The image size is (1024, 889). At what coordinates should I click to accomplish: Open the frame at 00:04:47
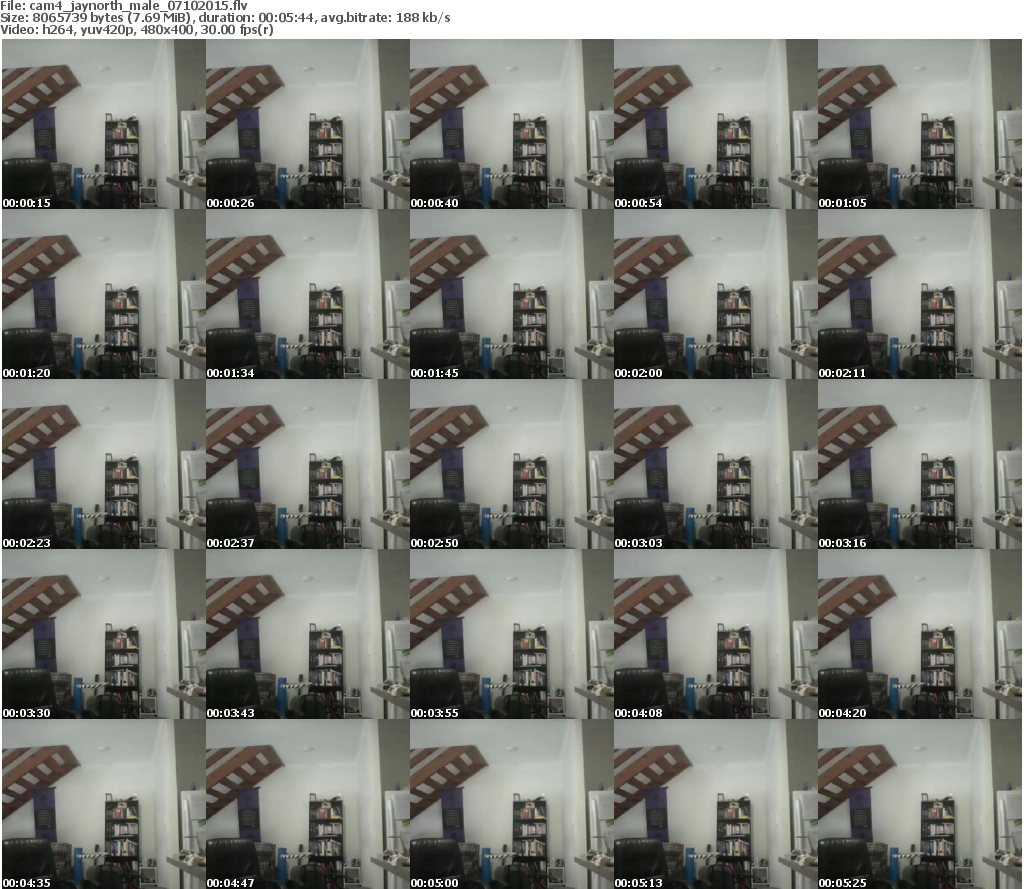click(308, 804)
